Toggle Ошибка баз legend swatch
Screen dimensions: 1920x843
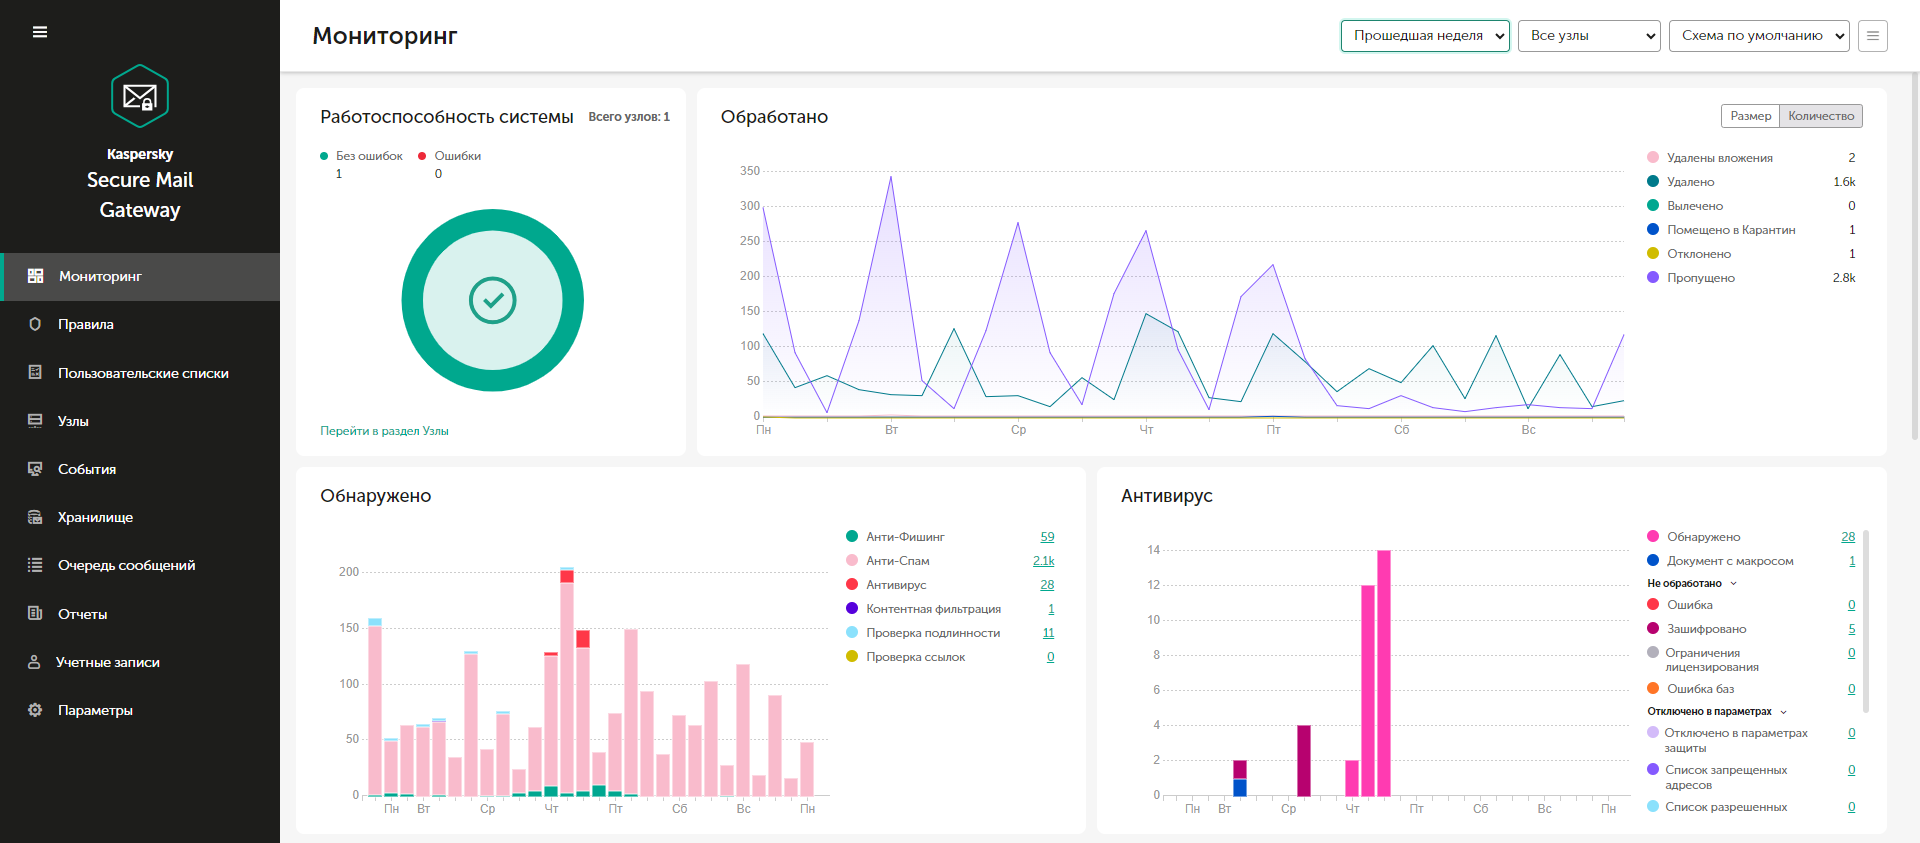coord(1653,688)
